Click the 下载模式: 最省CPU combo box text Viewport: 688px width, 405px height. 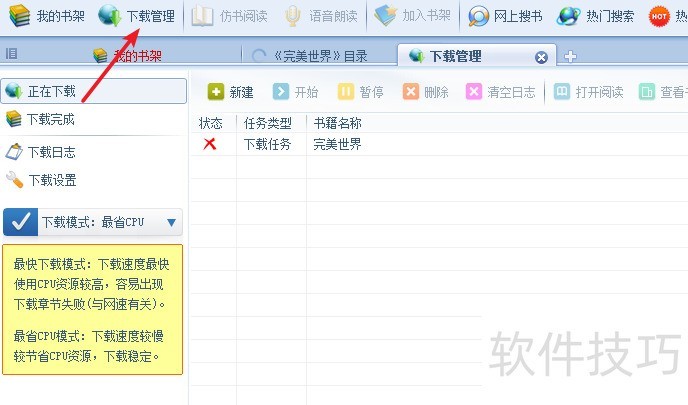point(93,222)
